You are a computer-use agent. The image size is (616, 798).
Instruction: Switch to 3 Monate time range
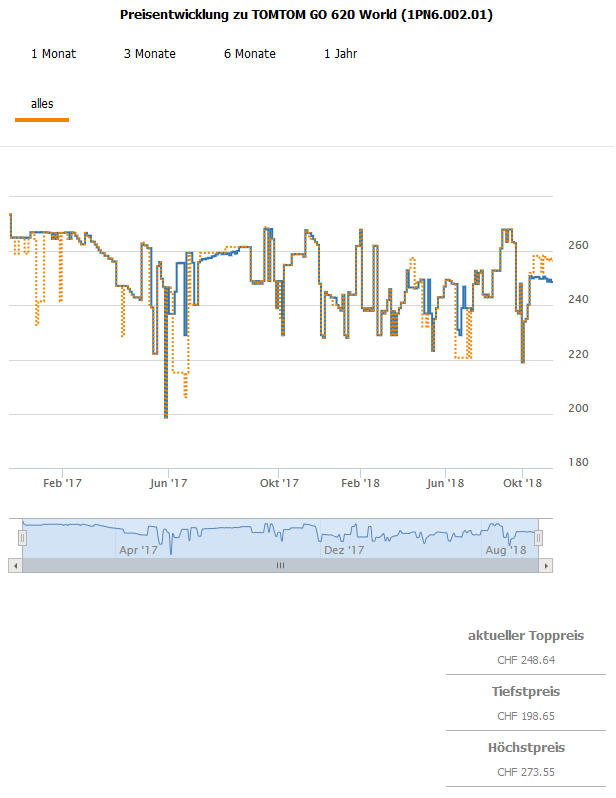tap(149, 54)
